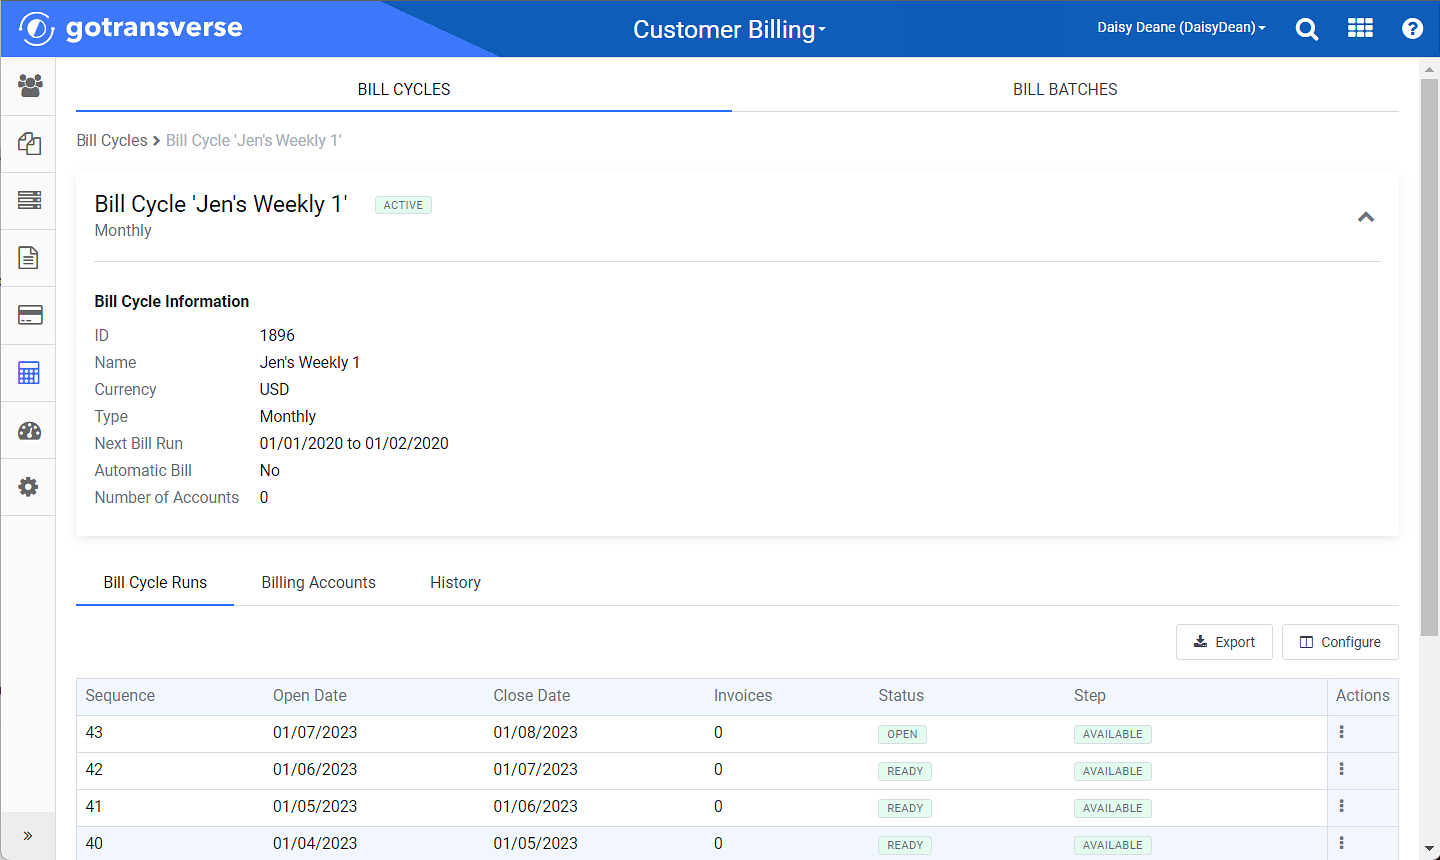
Task: Go to Bill Cycles breadcrumb link
Action: point(112,141)
